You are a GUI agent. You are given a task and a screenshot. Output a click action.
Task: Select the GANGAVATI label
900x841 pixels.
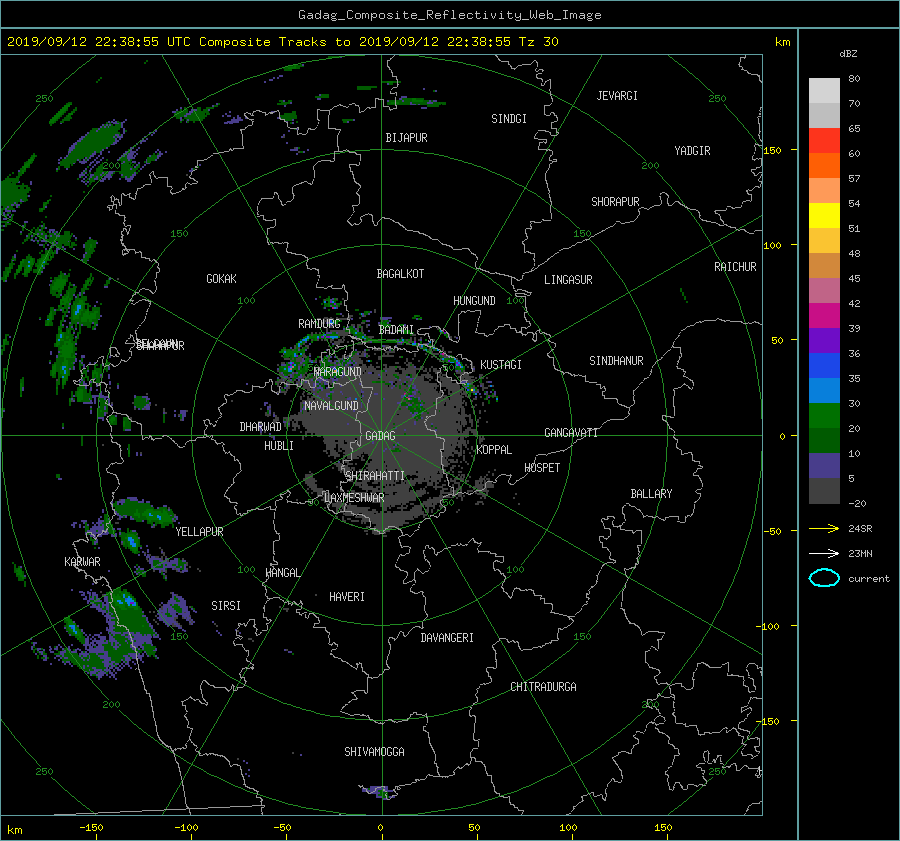pyautogui.click(x=571, y=432)
